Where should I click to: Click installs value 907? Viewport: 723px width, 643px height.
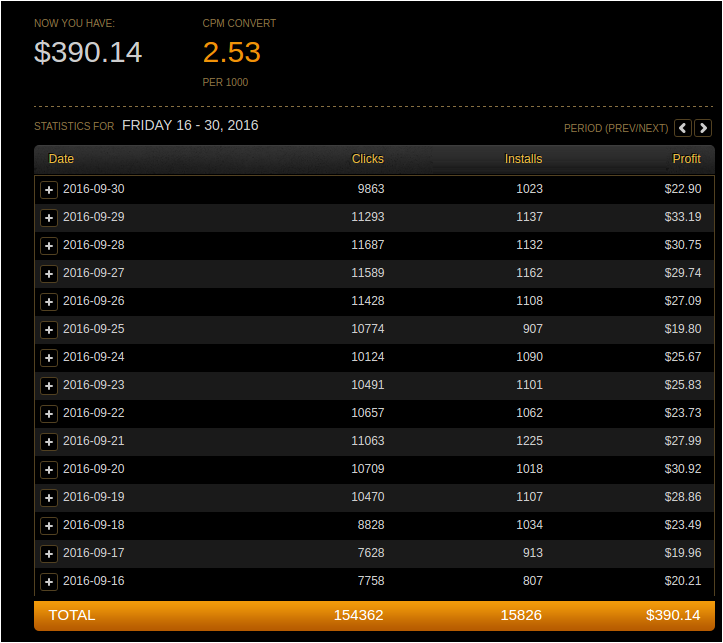click(533, 329)
